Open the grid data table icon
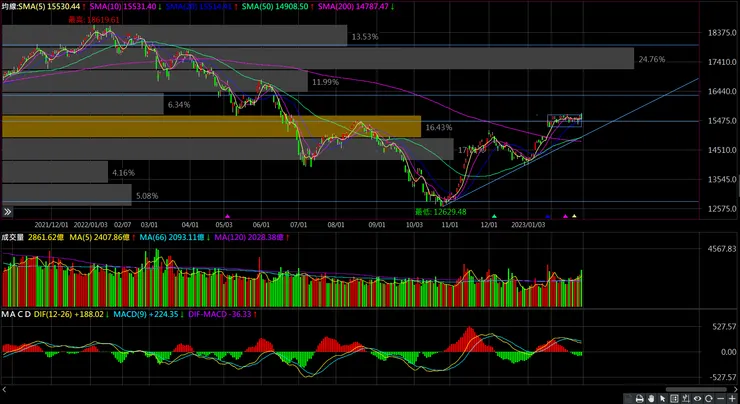740x404 pixels. click(x=674, y=398)
